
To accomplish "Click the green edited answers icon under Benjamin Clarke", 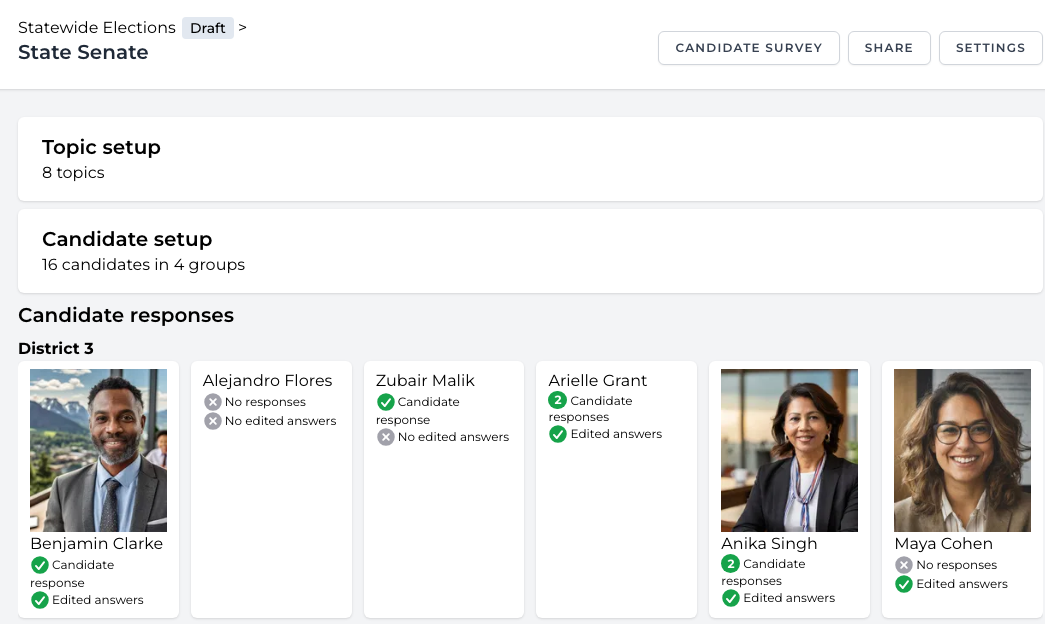I will [40, 600].
